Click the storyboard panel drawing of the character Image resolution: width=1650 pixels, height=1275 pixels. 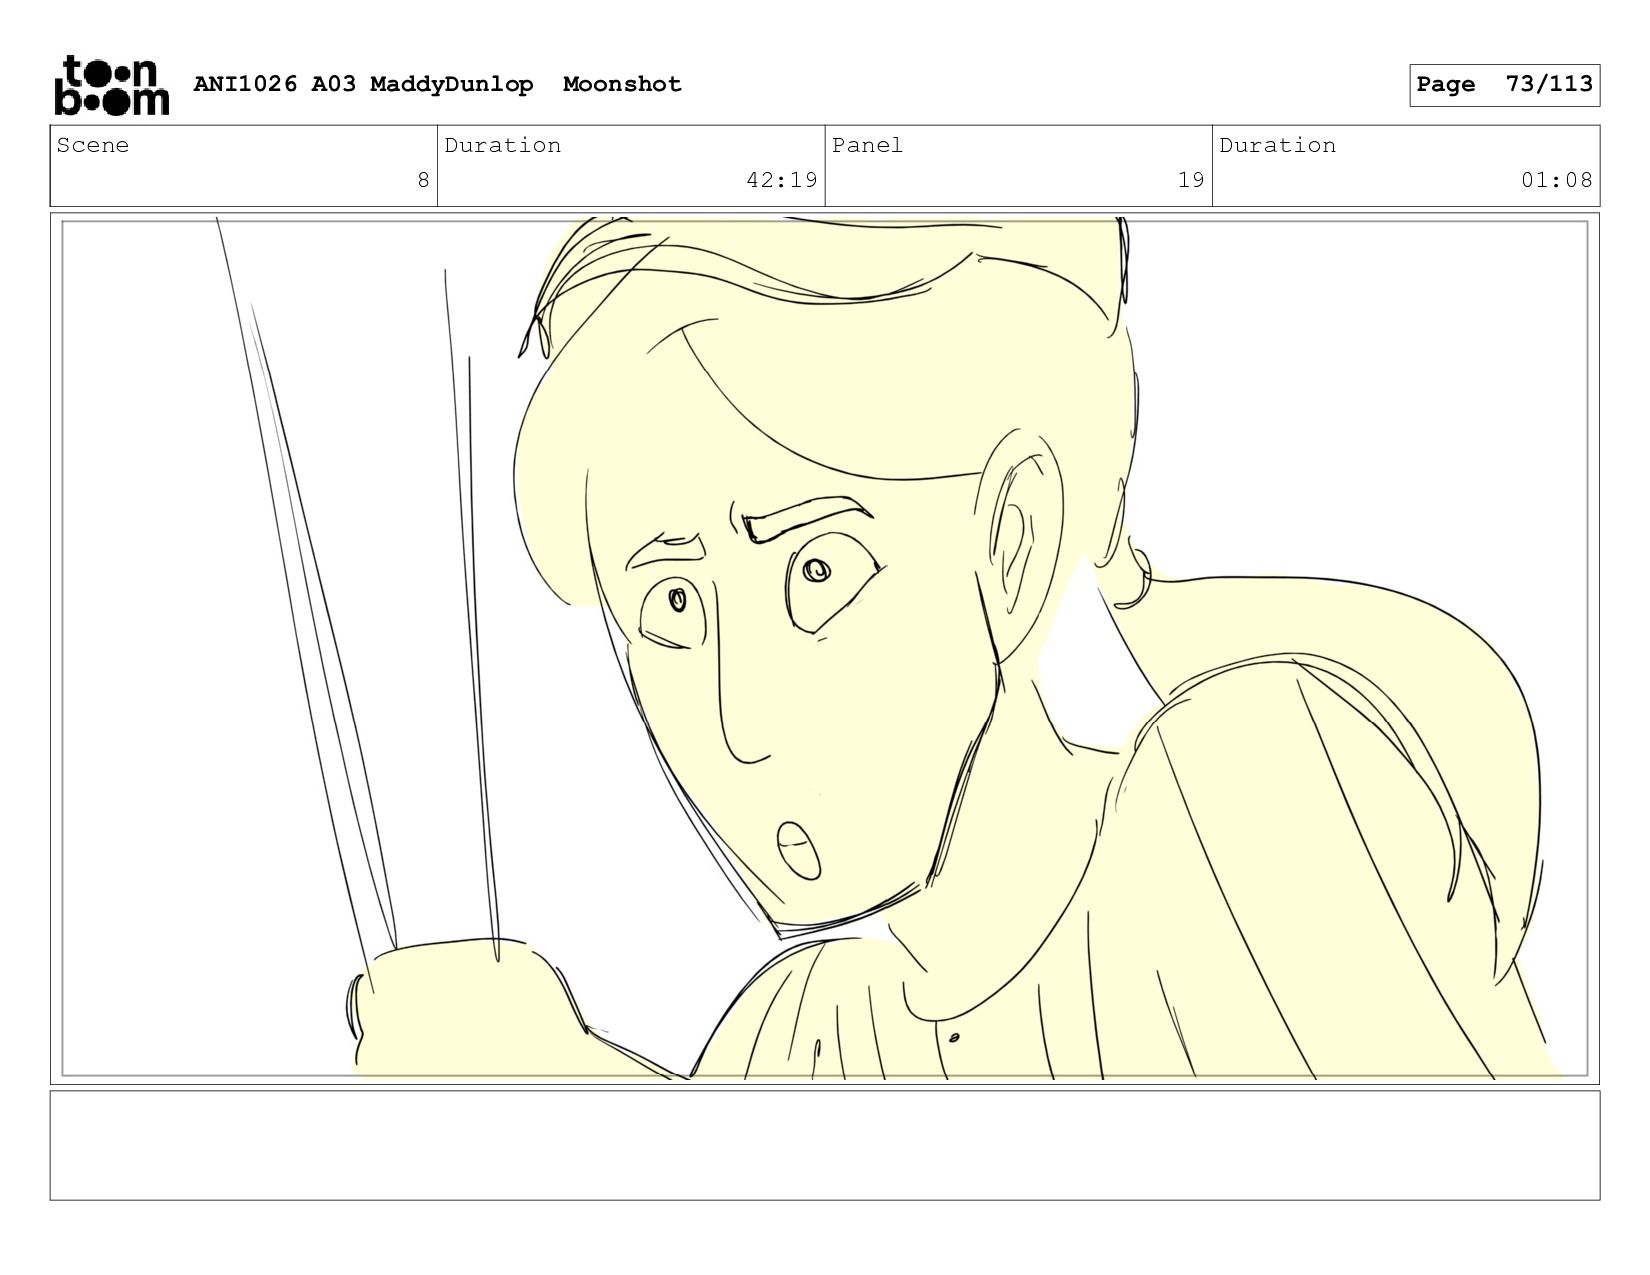pyautogui.click(x=825, y=648)
